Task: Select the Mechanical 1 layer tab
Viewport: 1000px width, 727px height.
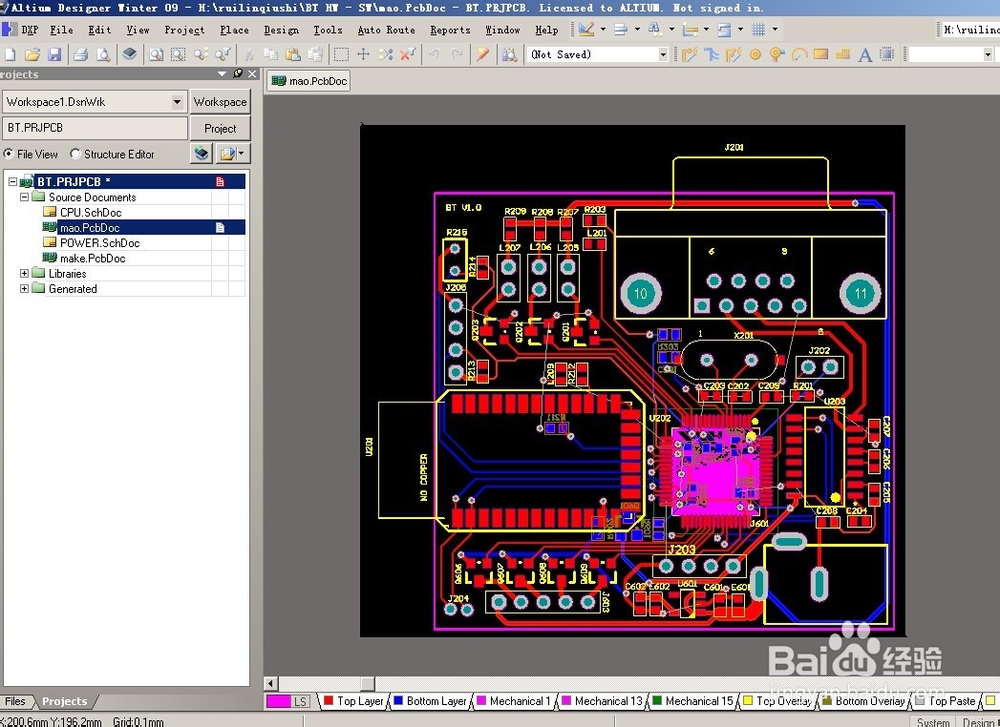Action: point(513,701)
